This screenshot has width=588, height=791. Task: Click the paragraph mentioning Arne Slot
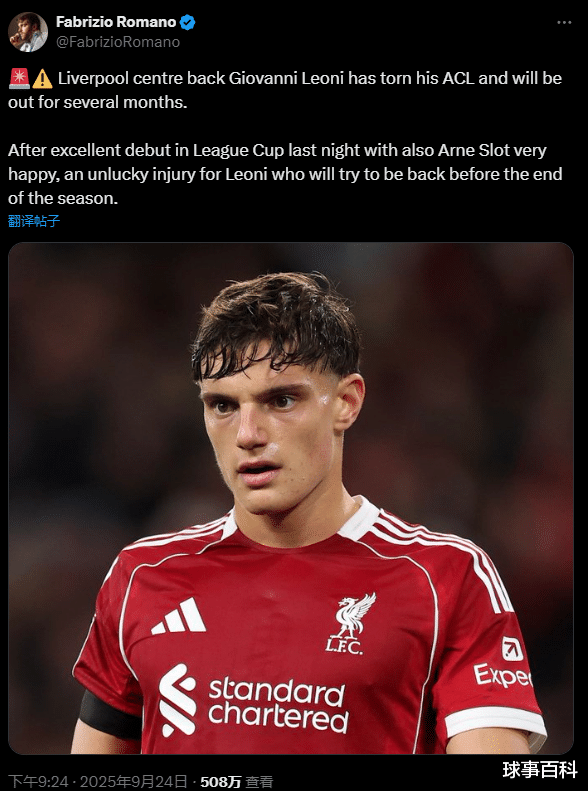(285, 174)
